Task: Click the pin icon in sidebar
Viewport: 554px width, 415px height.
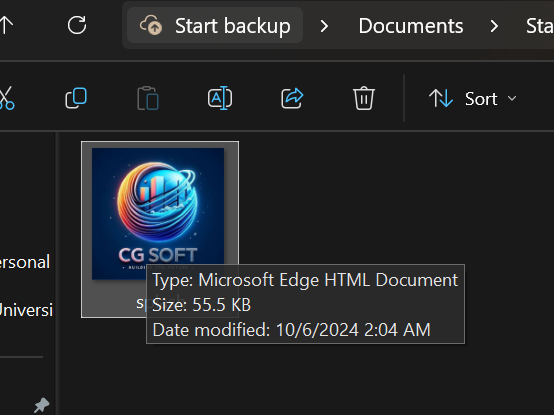Action: pos(41,405)
